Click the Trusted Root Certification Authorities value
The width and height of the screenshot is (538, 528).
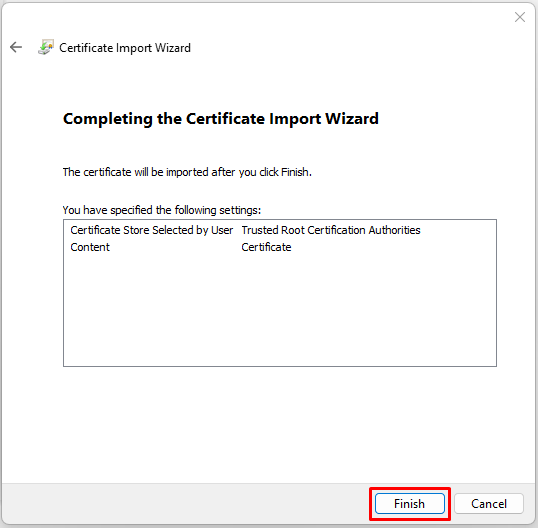(331, 230)
